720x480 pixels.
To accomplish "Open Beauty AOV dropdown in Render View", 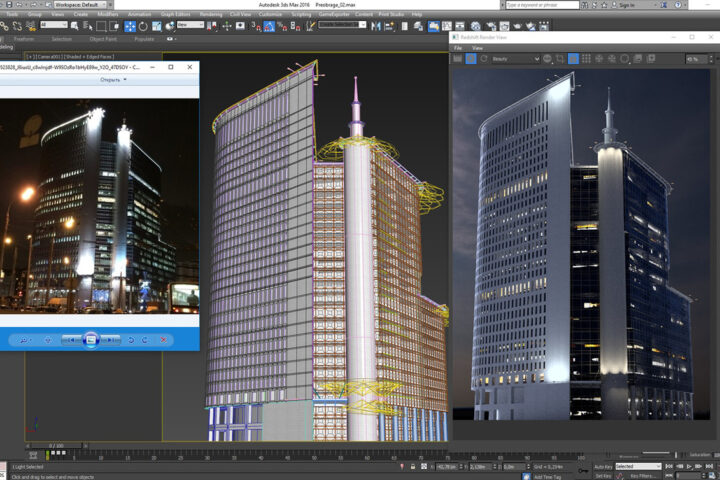I will [x=516, y=59].
